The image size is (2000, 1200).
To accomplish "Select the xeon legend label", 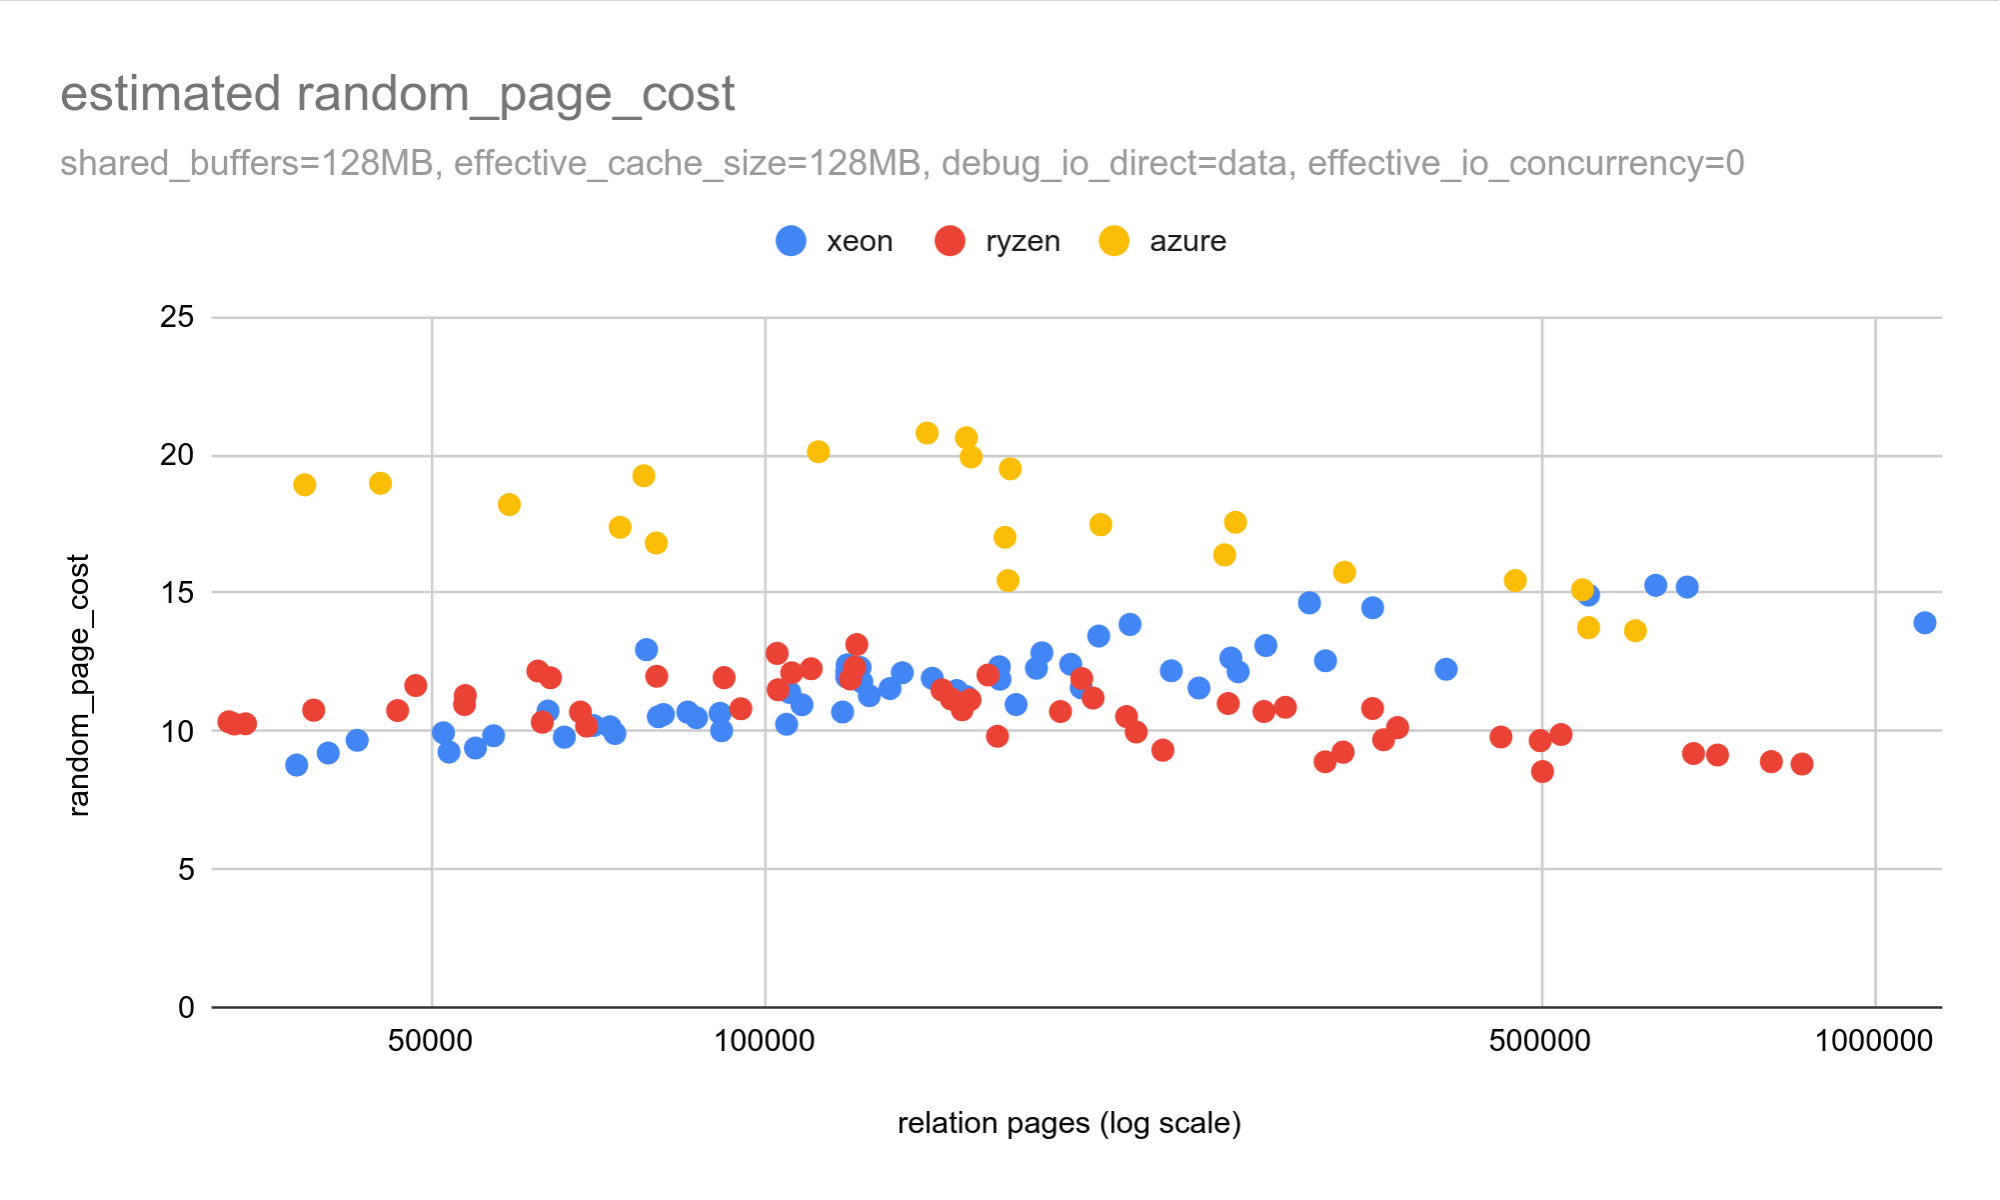I will [859, 241].
